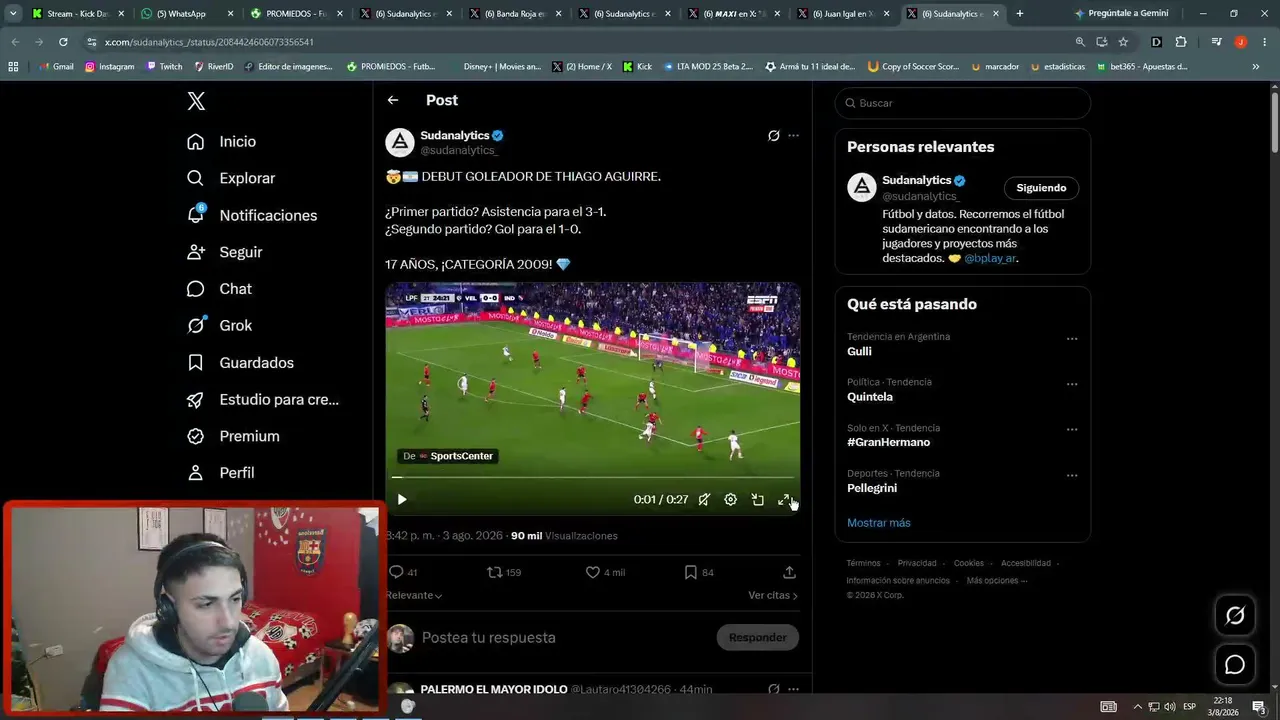Show hidden system tray icons
The image size is (1280, 720).
point(1138,706)
